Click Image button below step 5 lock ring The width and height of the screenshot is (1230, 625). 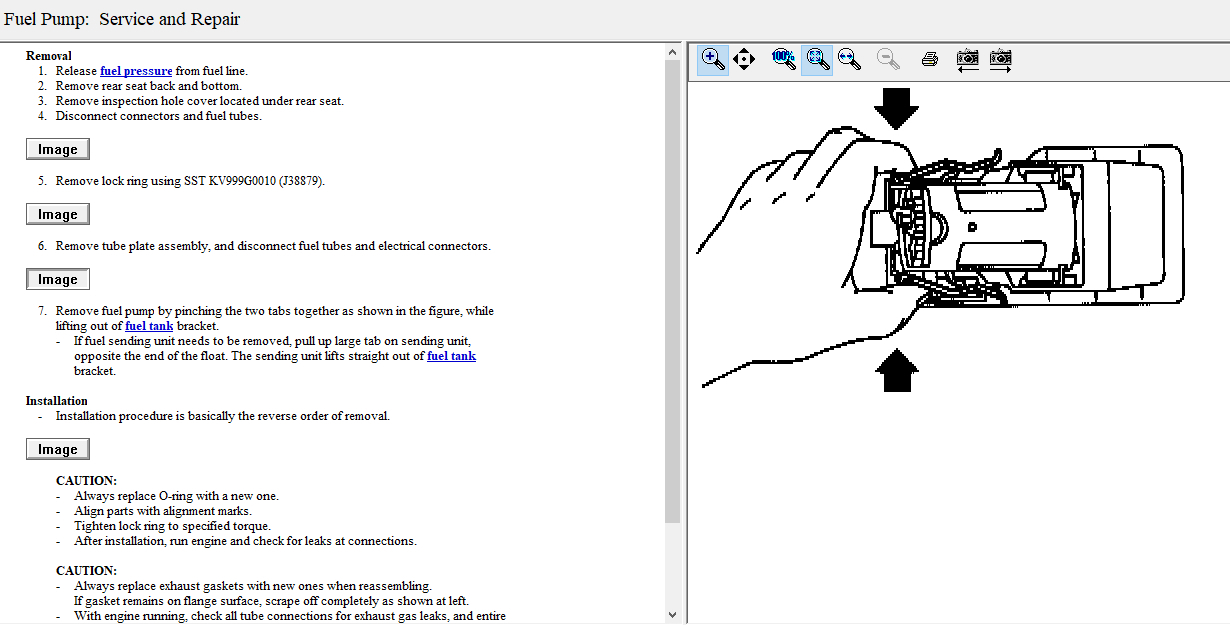click(58, 214)
